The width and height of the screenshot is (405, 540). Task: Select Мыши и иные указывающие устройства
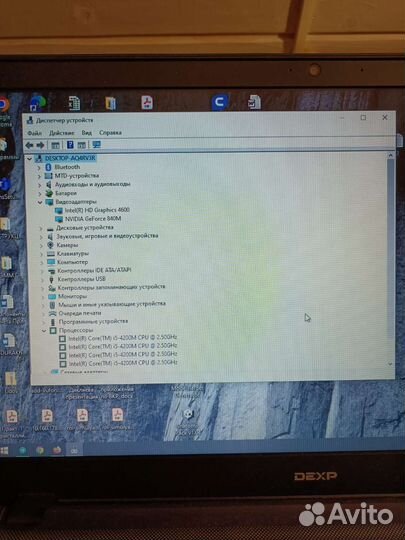(112, 304)
